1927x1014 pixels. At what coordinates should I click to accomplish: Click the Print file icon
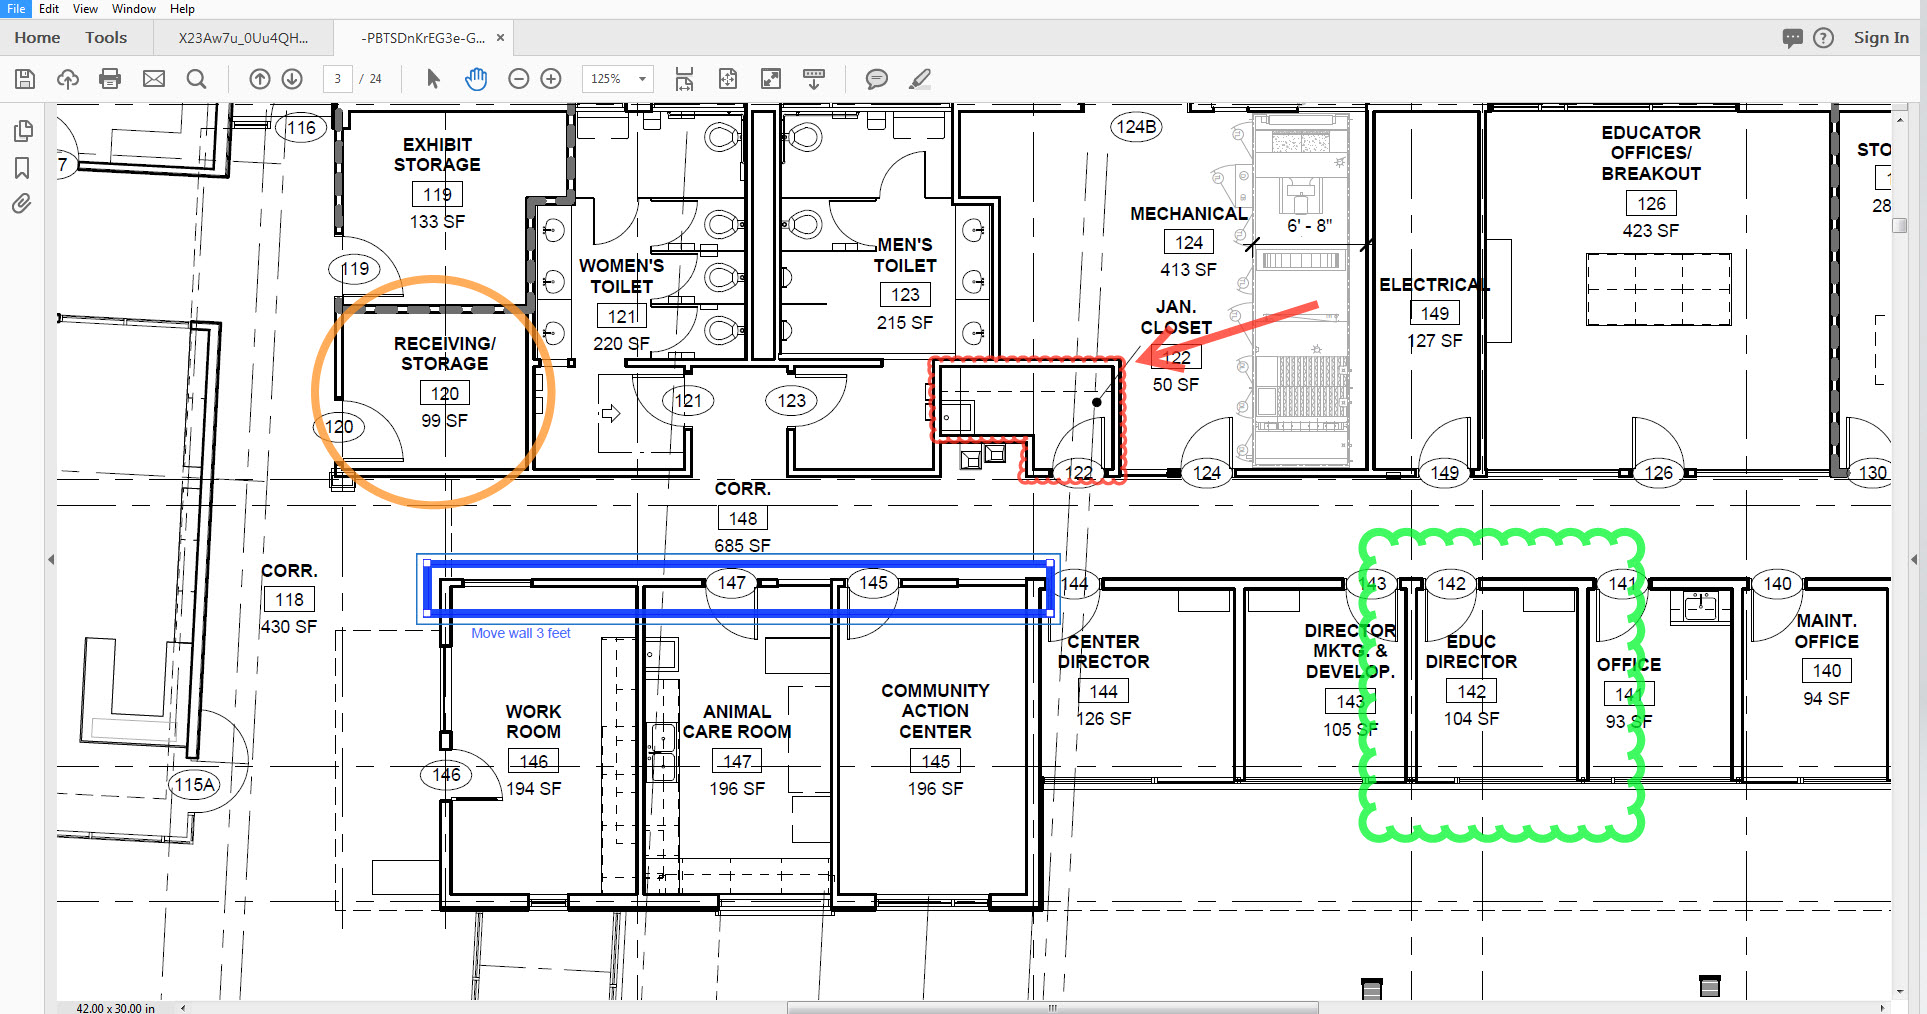point(110,79)
